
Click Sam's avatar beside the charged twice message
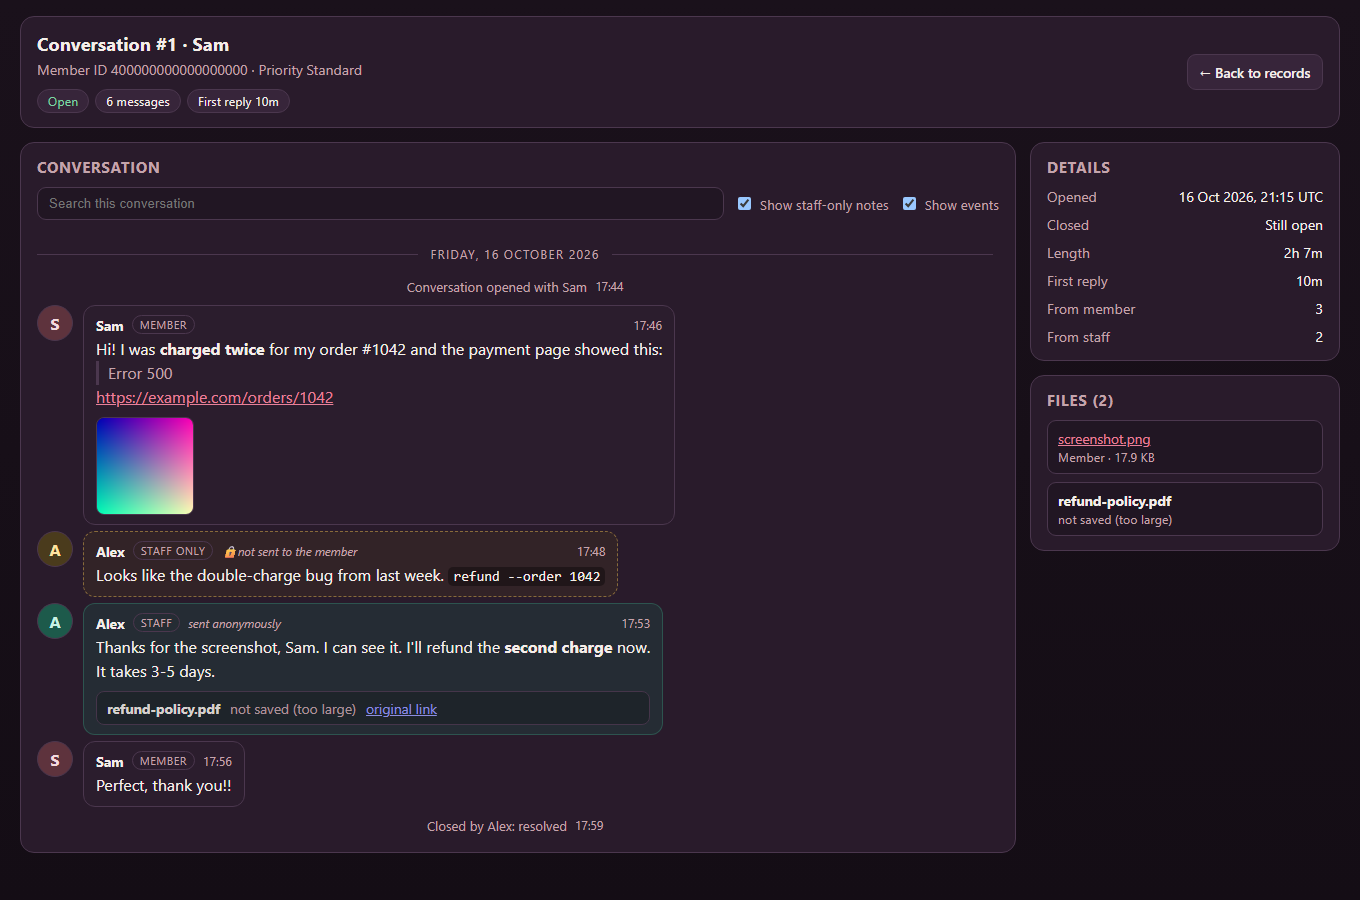(x=55, y=323)
